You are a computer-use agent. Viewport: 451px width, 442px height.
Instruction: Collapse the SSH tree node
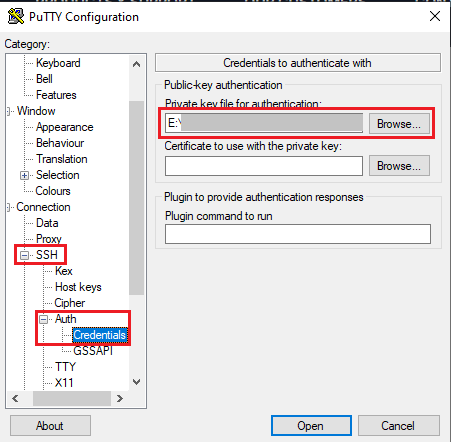point(24,255)
